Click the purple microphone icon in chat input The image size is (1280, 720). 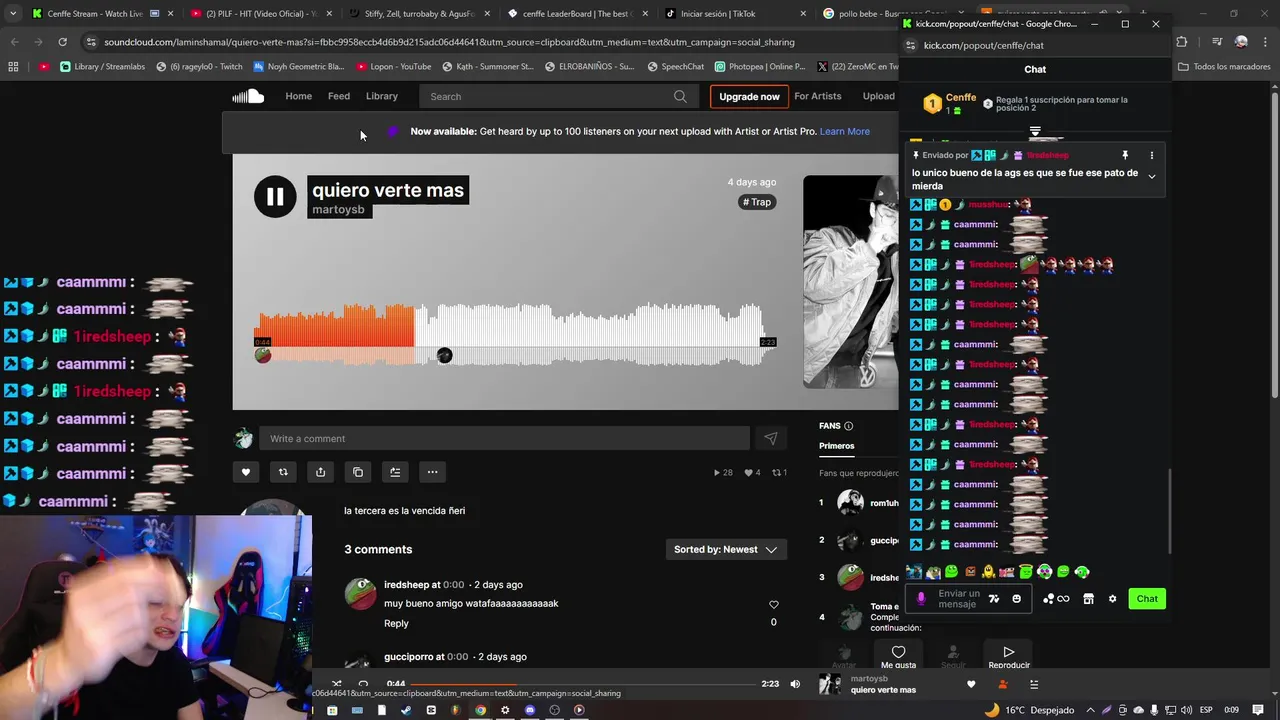coord(922,598)
